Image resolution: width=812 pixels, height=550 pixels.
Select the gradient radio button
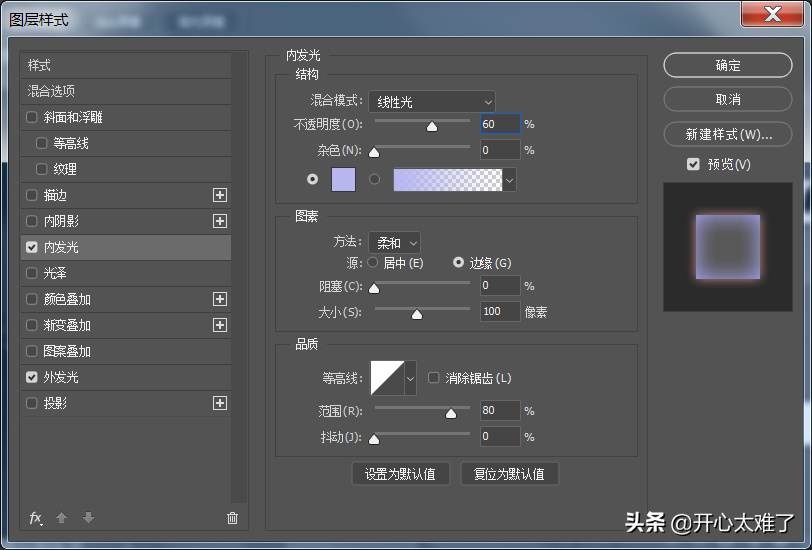click(x=374, y=179)
